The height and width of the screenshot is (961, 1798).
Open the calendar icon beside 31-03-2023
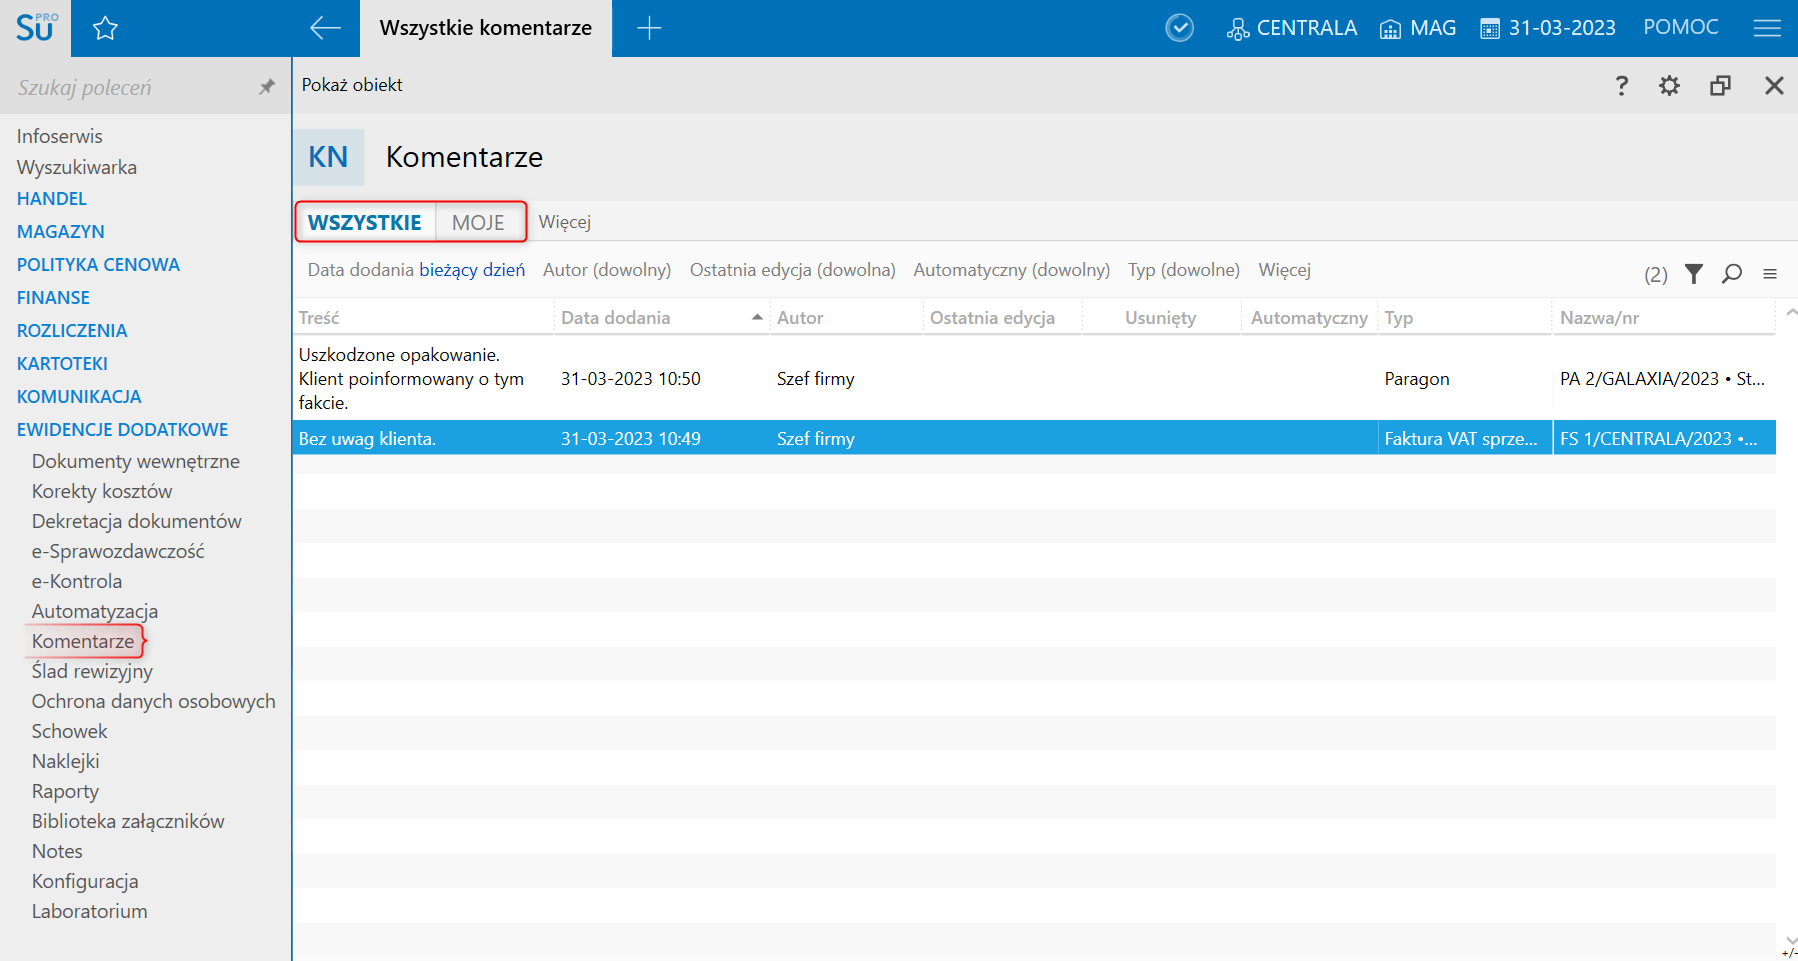(1490, 29)
